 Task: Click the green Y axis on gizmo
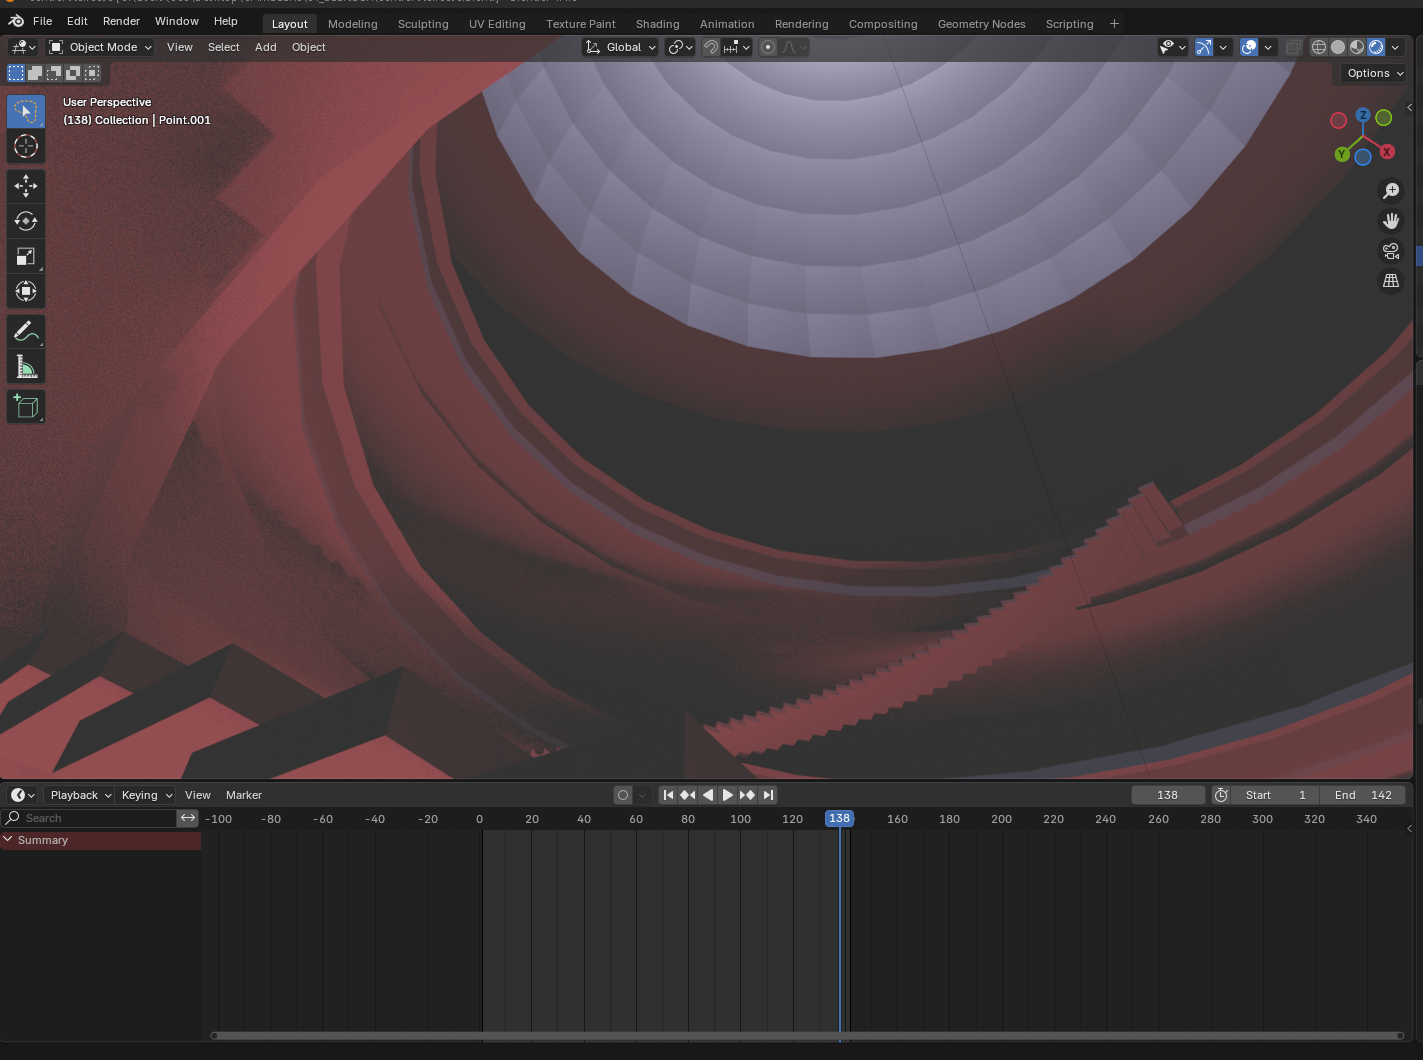coord(1341,154)
